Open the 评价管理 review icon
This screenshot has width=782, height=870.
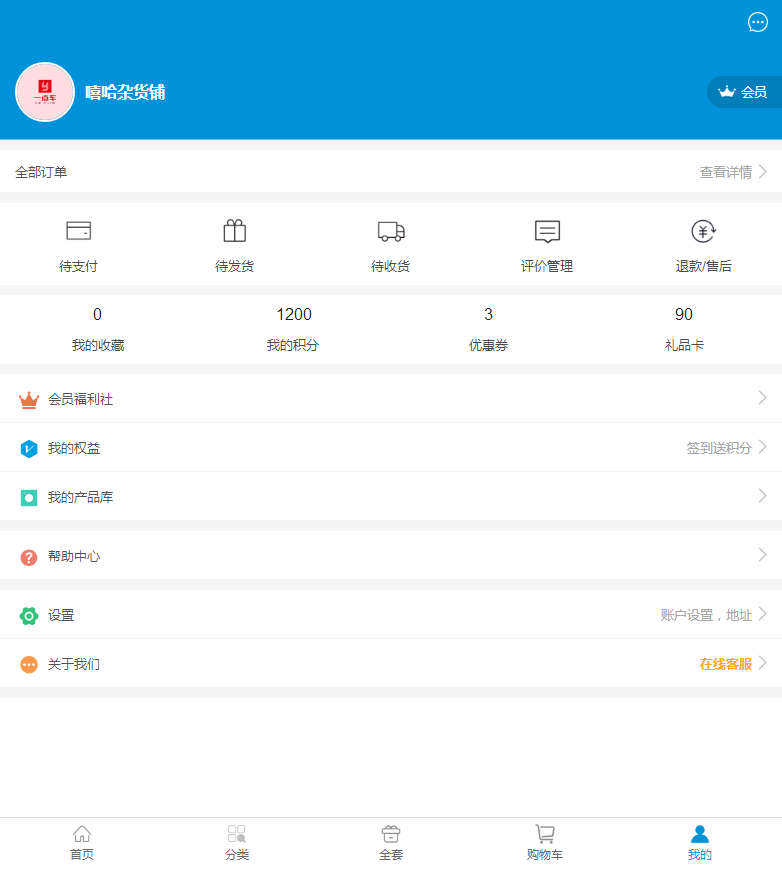(547, 231)
